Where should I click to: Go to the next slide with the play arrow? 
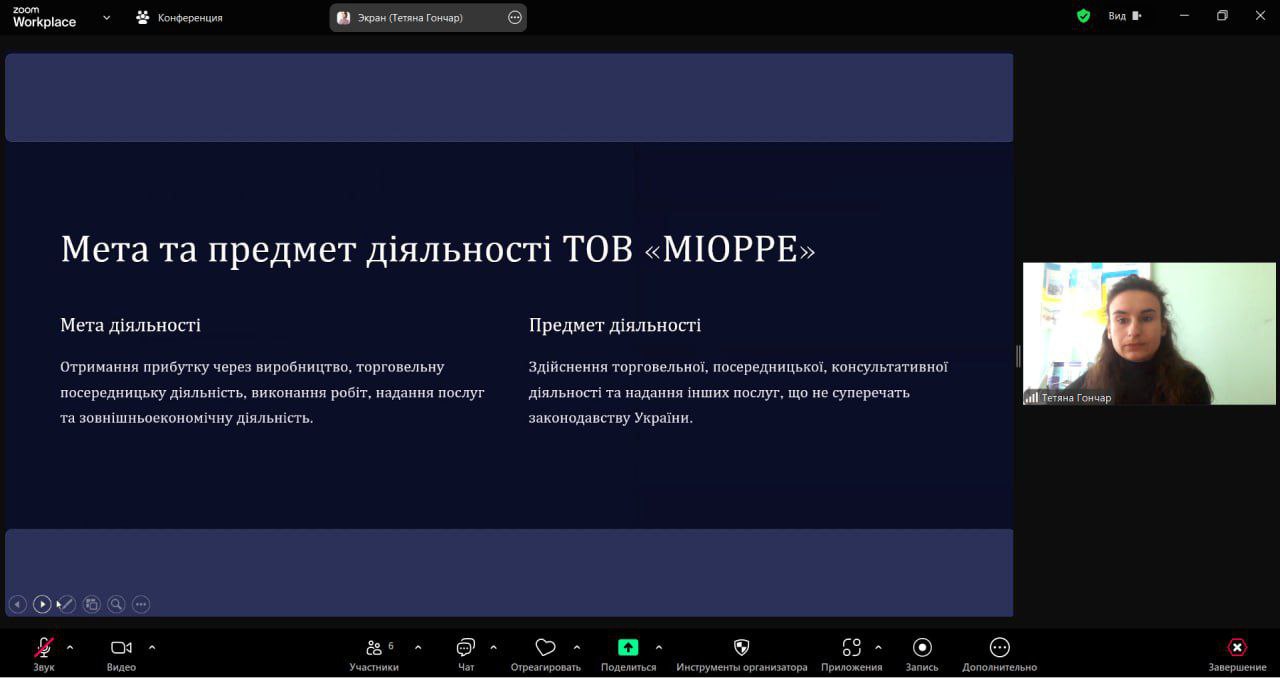(42, 604)
